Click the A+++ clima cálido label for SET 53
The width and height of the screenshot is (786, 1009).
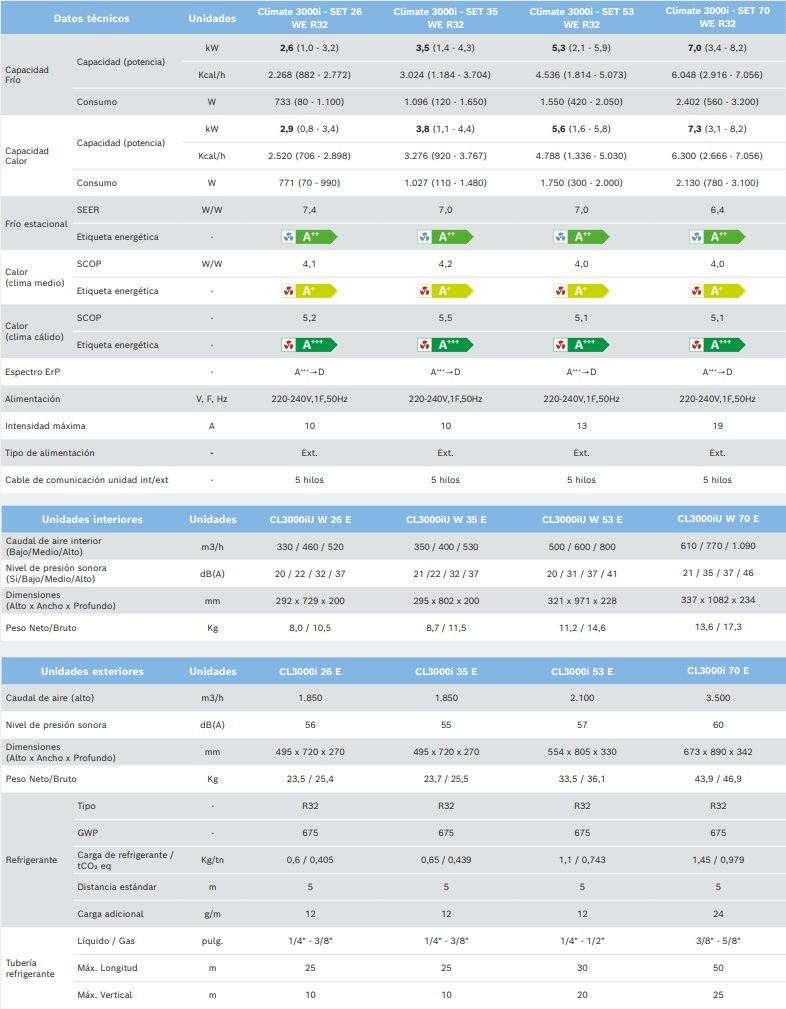pyautogui.click(x=581, y=345)
